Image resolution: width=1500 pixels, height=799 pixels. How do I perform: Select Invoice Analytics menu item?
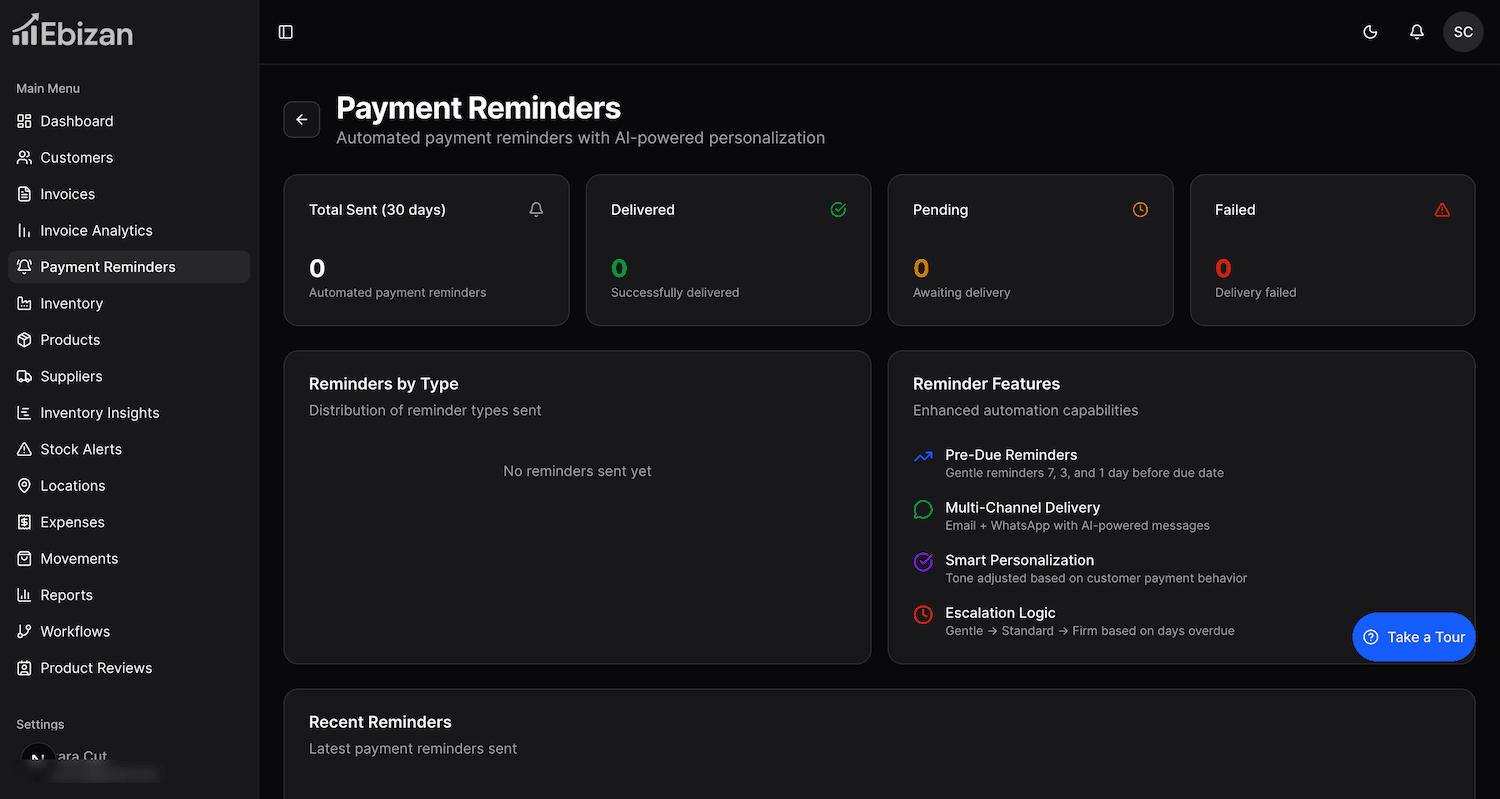coord(96,231)
